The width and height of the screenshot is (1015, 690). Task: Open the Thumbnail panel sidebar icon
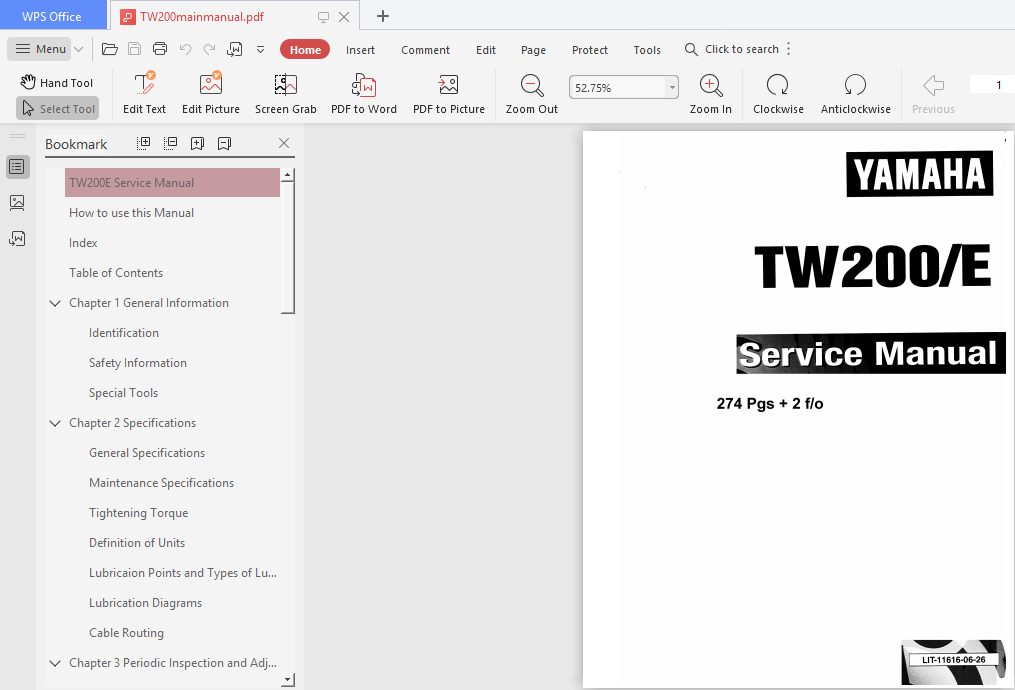(17, 203)
